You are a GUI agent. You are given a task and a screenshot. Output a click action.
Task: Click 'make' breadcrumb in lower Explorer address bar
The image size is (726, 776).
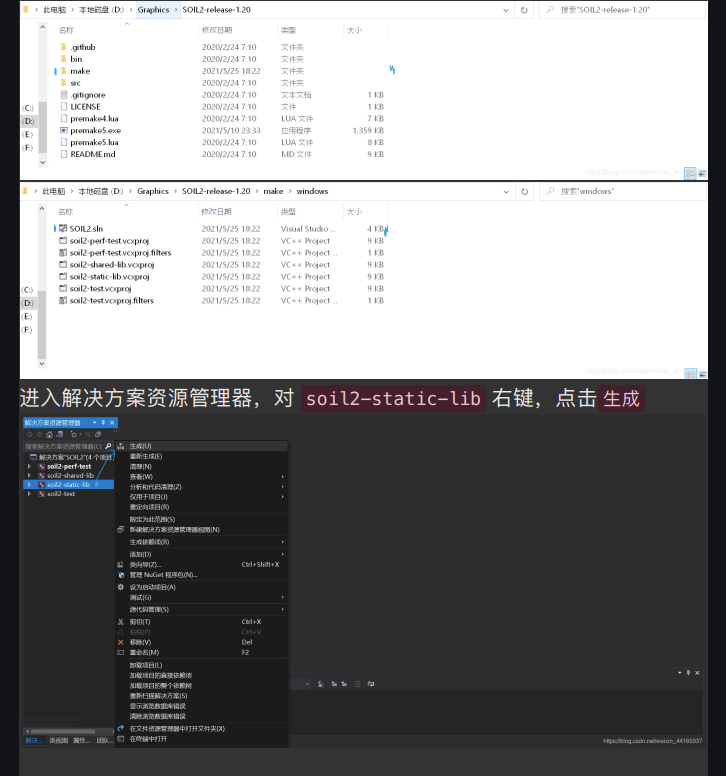pyautogui.click(x=273, y=191)
